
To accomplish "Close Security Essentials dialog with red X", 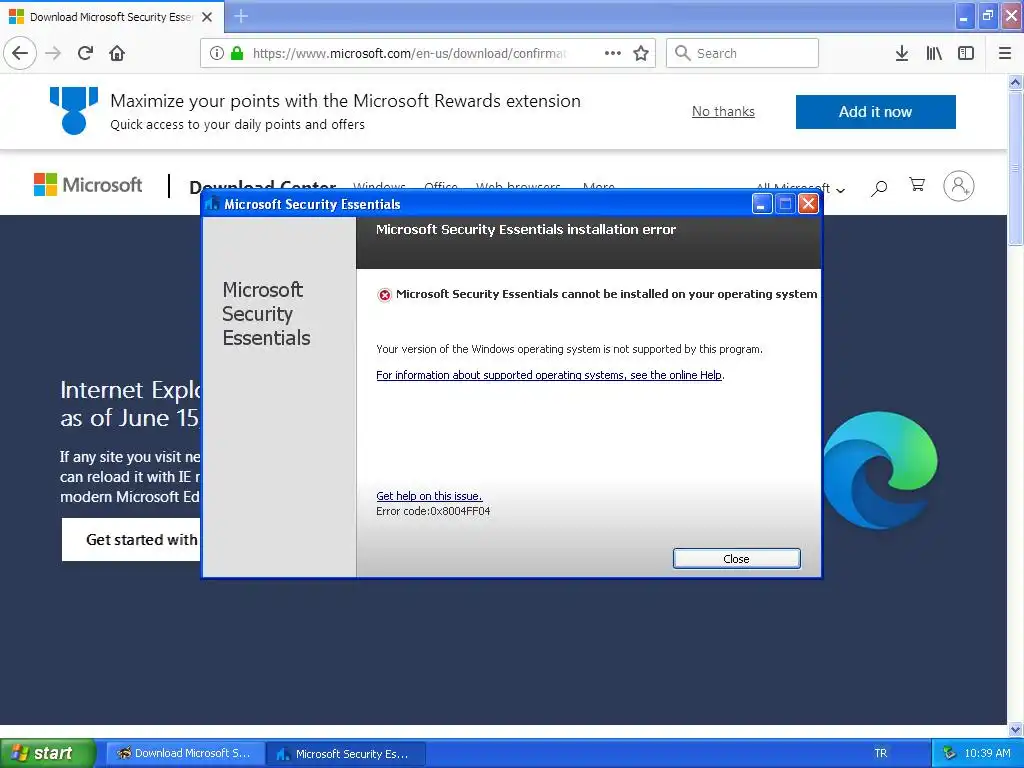I will pos(808,204).
